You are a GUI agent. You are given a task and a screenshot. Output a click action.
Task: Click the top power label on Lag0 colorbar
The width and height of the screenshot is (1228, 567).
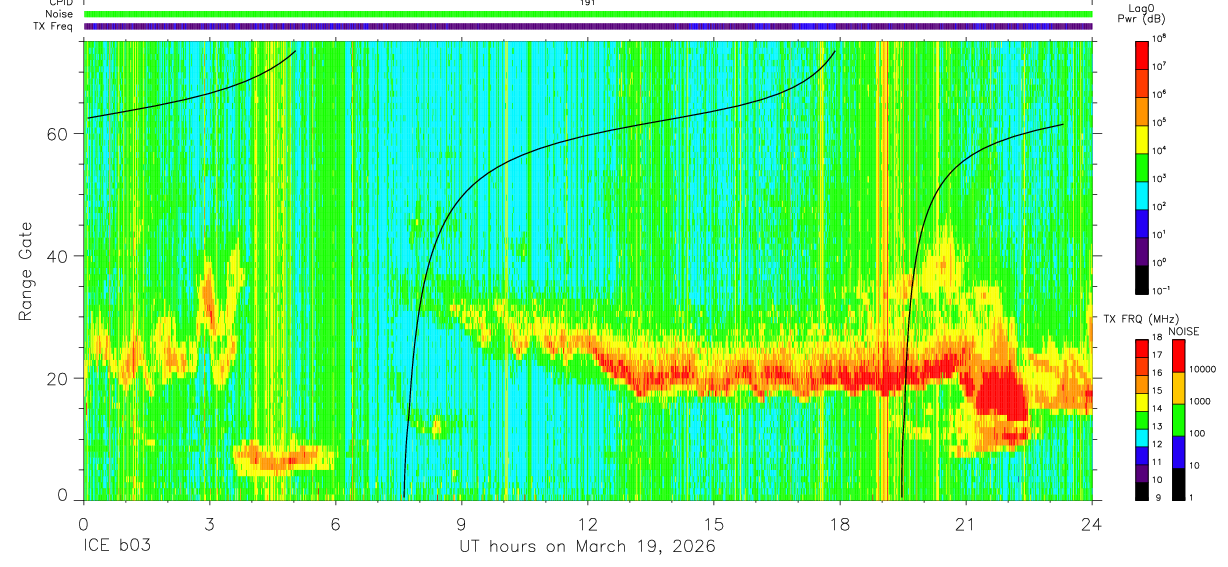tap(1160, 37)
